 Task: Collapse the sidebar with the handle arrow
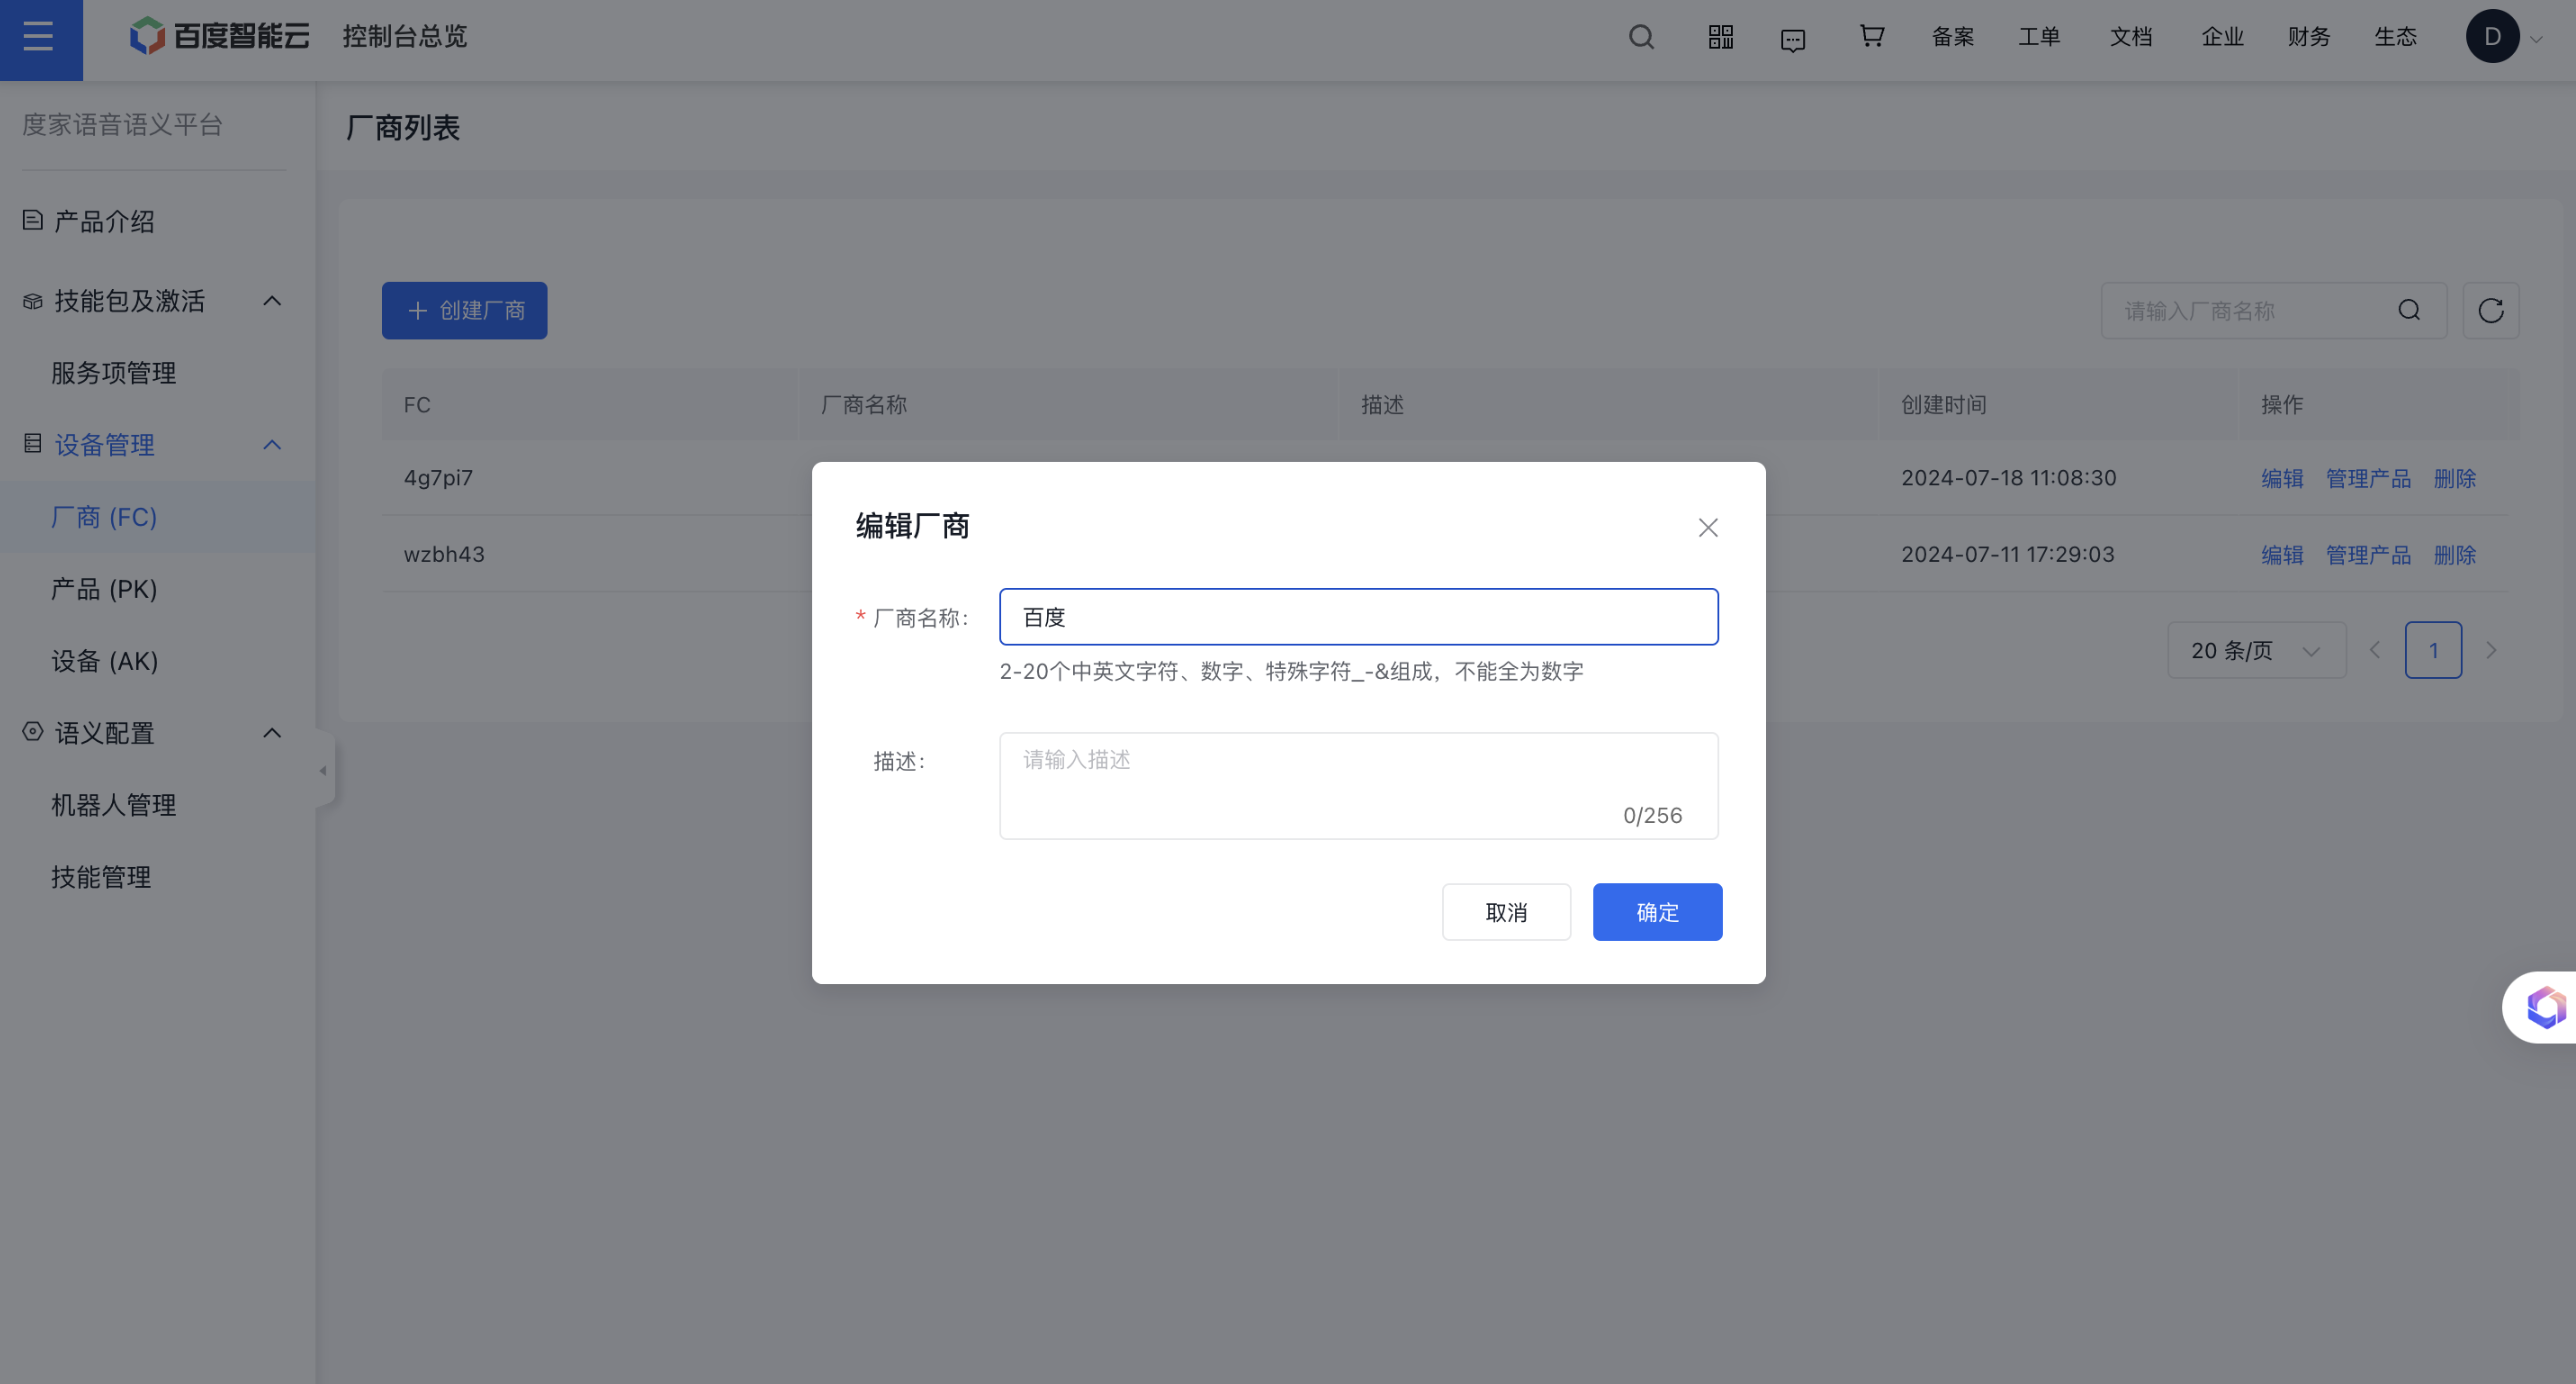[x=323, y=770]
